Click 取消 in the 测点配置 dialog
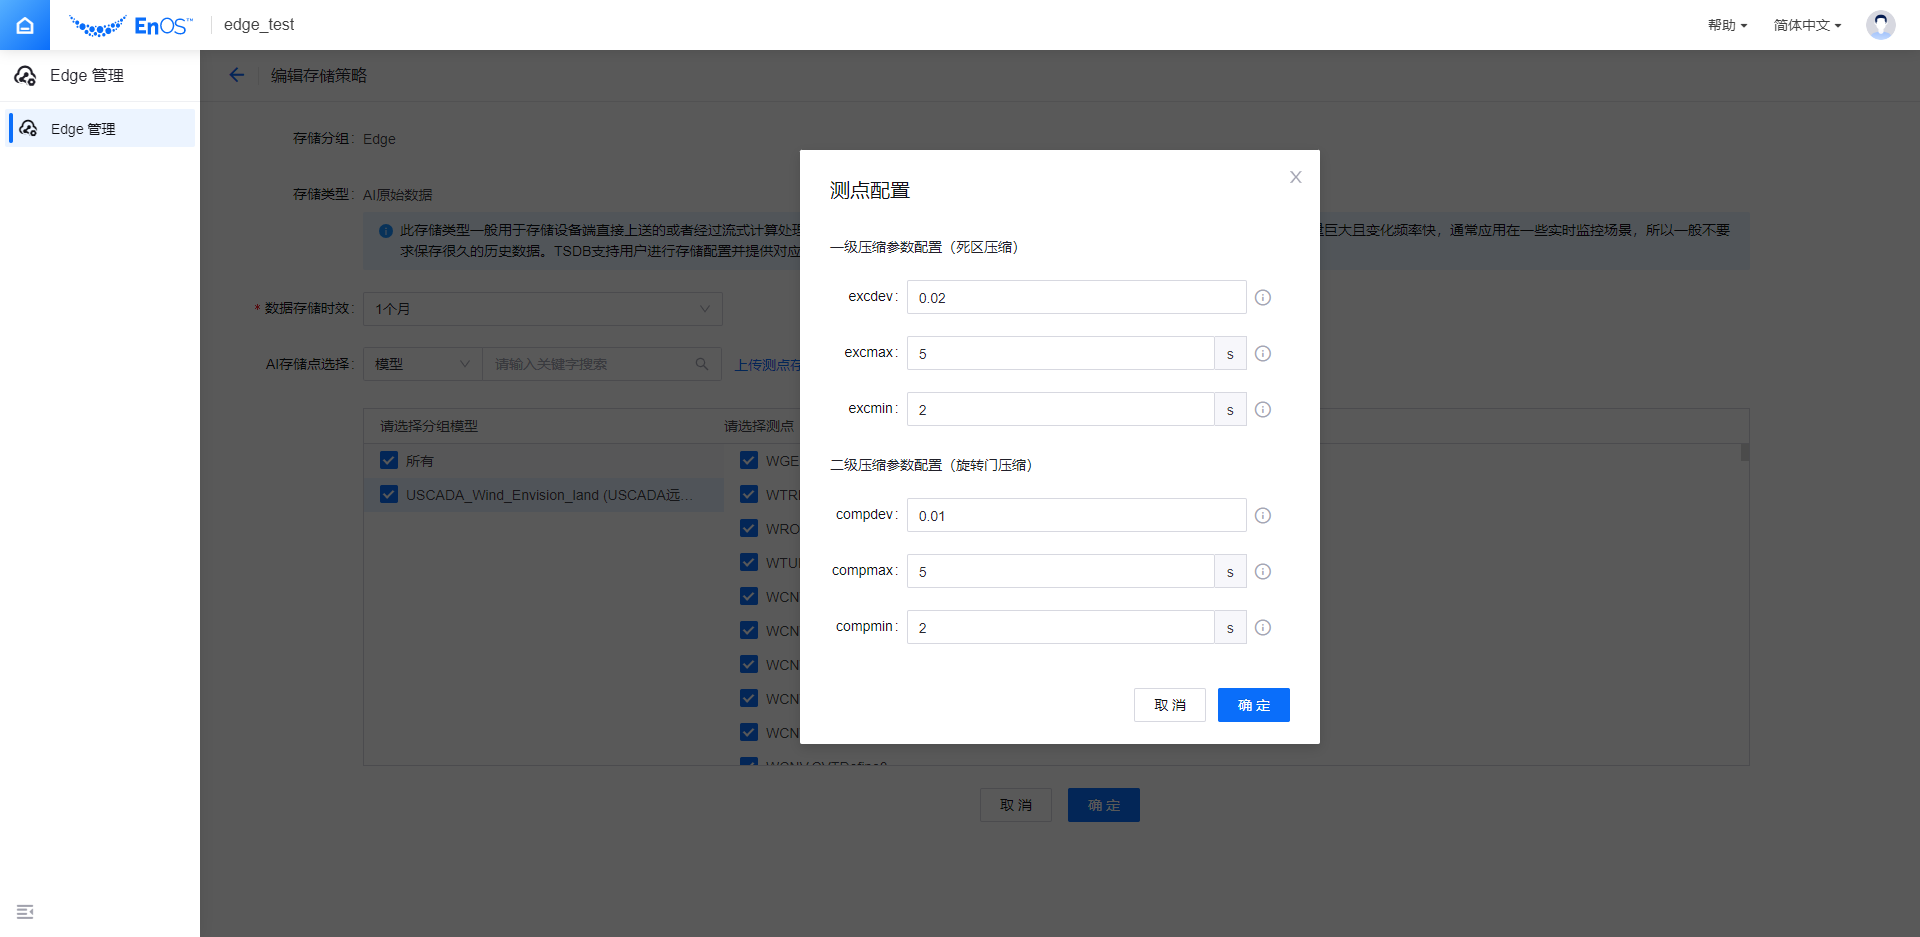The width and height of the screenshot is (1920, 937). [1169, 705]
